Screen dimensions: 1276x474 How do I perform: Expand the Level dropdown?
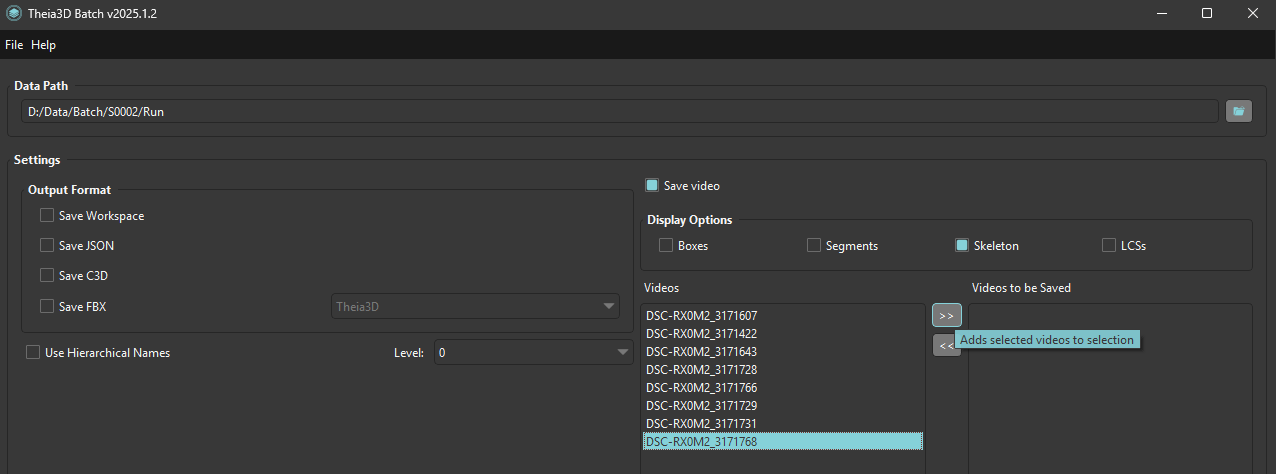534,352
